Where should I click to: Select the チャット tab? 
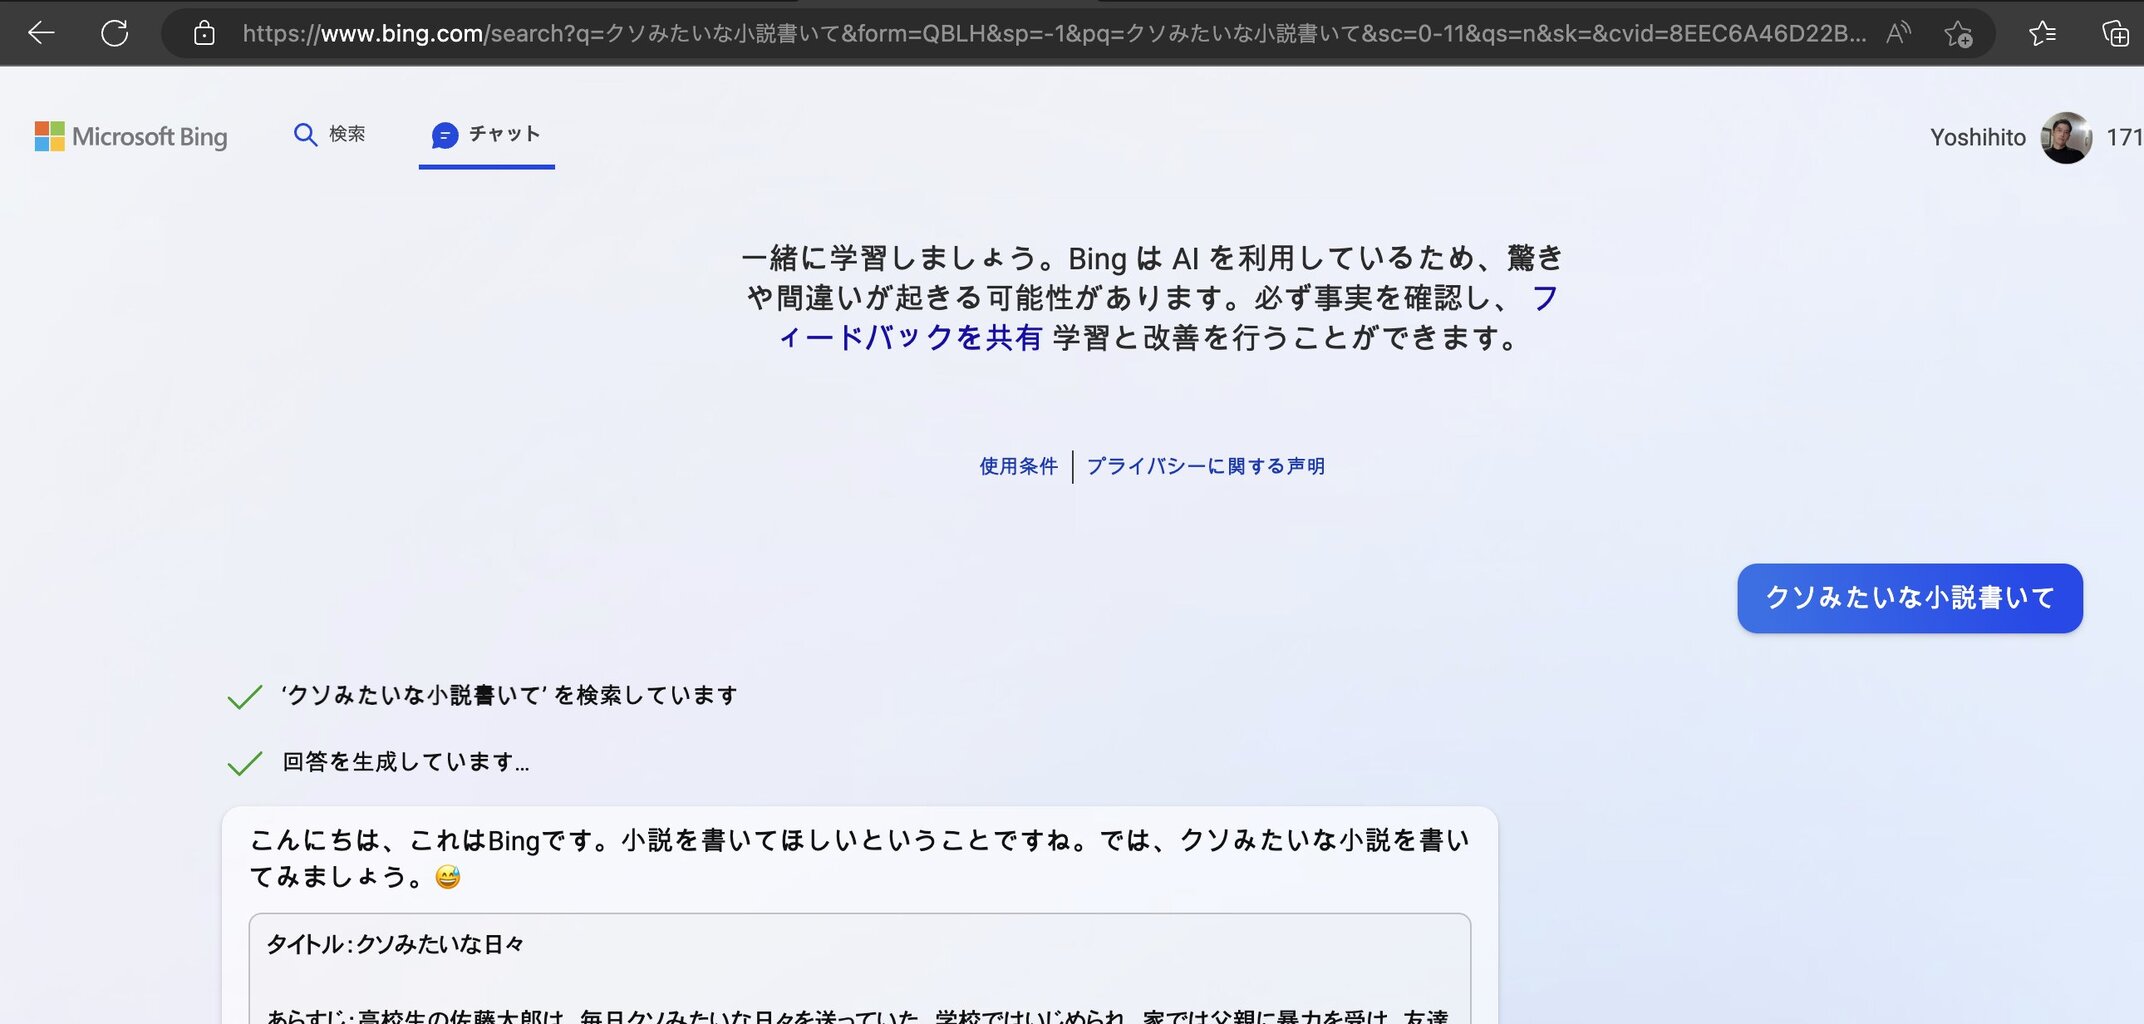[x=487, y=135]
